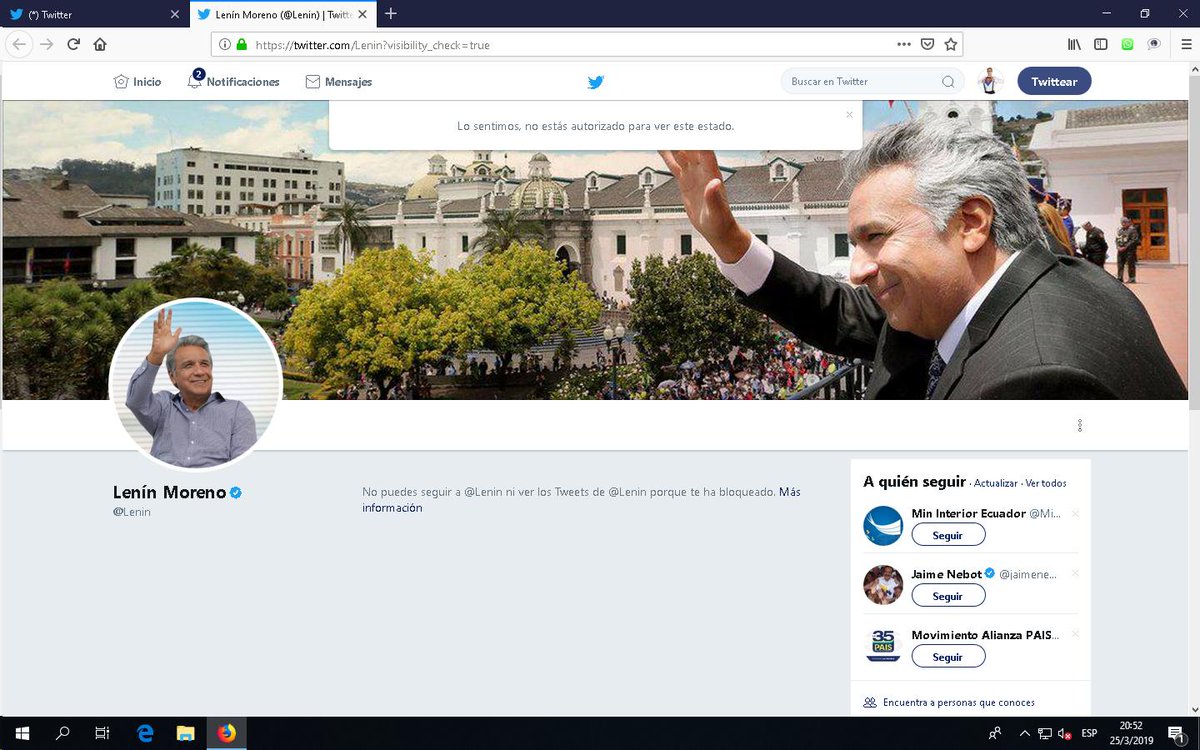The width and height of the screenshot is (1200, 750).
Task: Switch to the first (*) Twitter tab
Action: [x=95, y=15]
